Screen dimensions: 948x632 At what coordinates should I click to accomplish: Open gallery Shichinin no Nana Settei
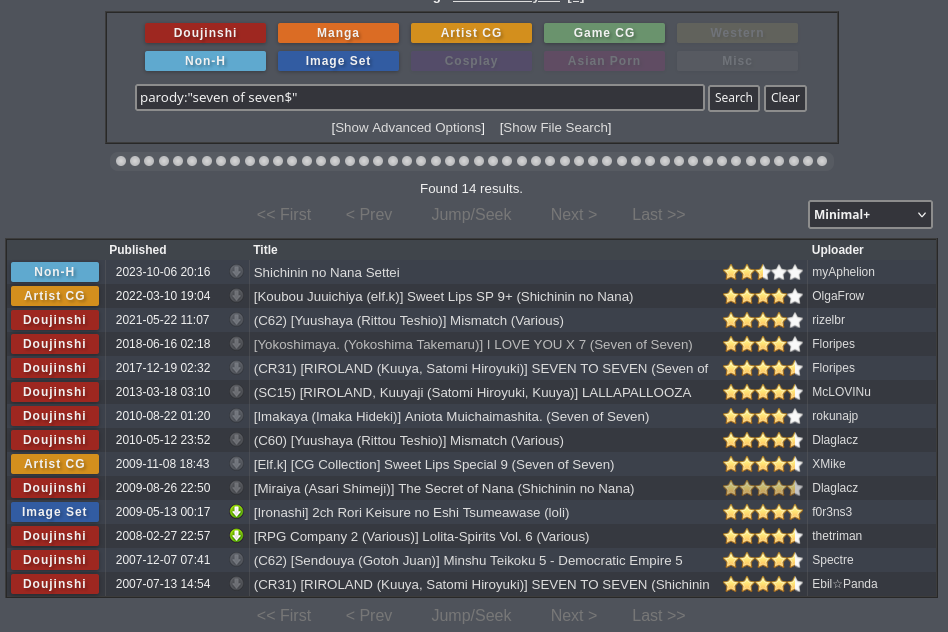coord(326,272)
